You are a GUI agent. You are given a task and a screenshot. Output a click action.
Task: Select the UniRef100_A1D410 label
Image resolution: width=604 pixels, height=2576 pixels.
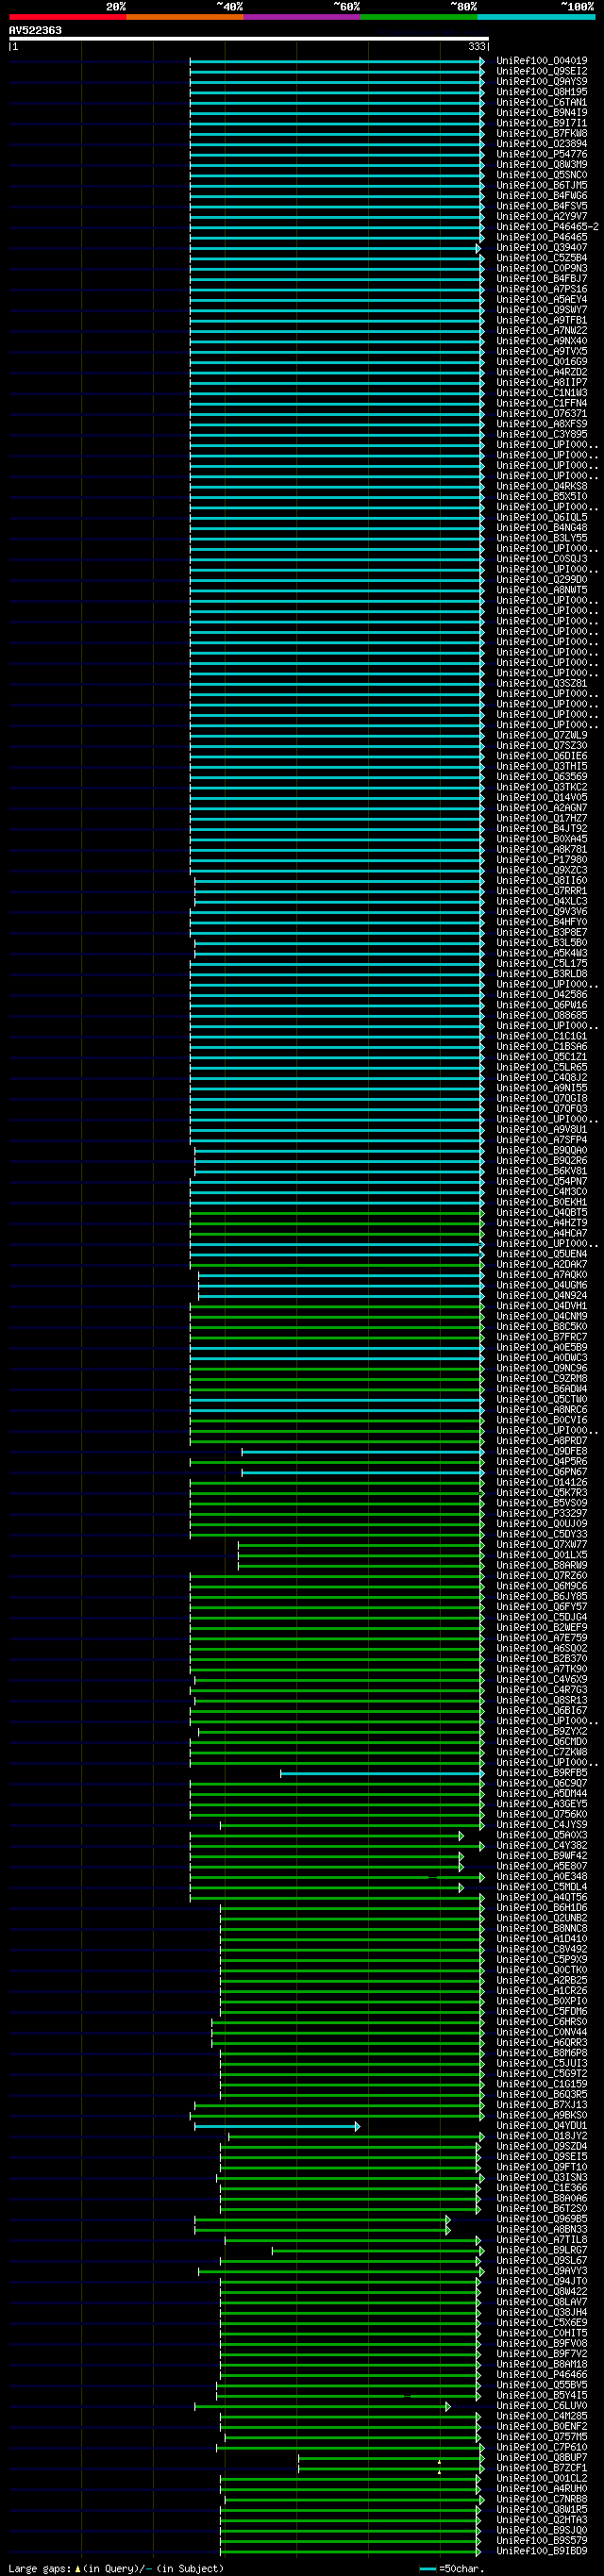pyautogui.click(x=542, y=1939)
